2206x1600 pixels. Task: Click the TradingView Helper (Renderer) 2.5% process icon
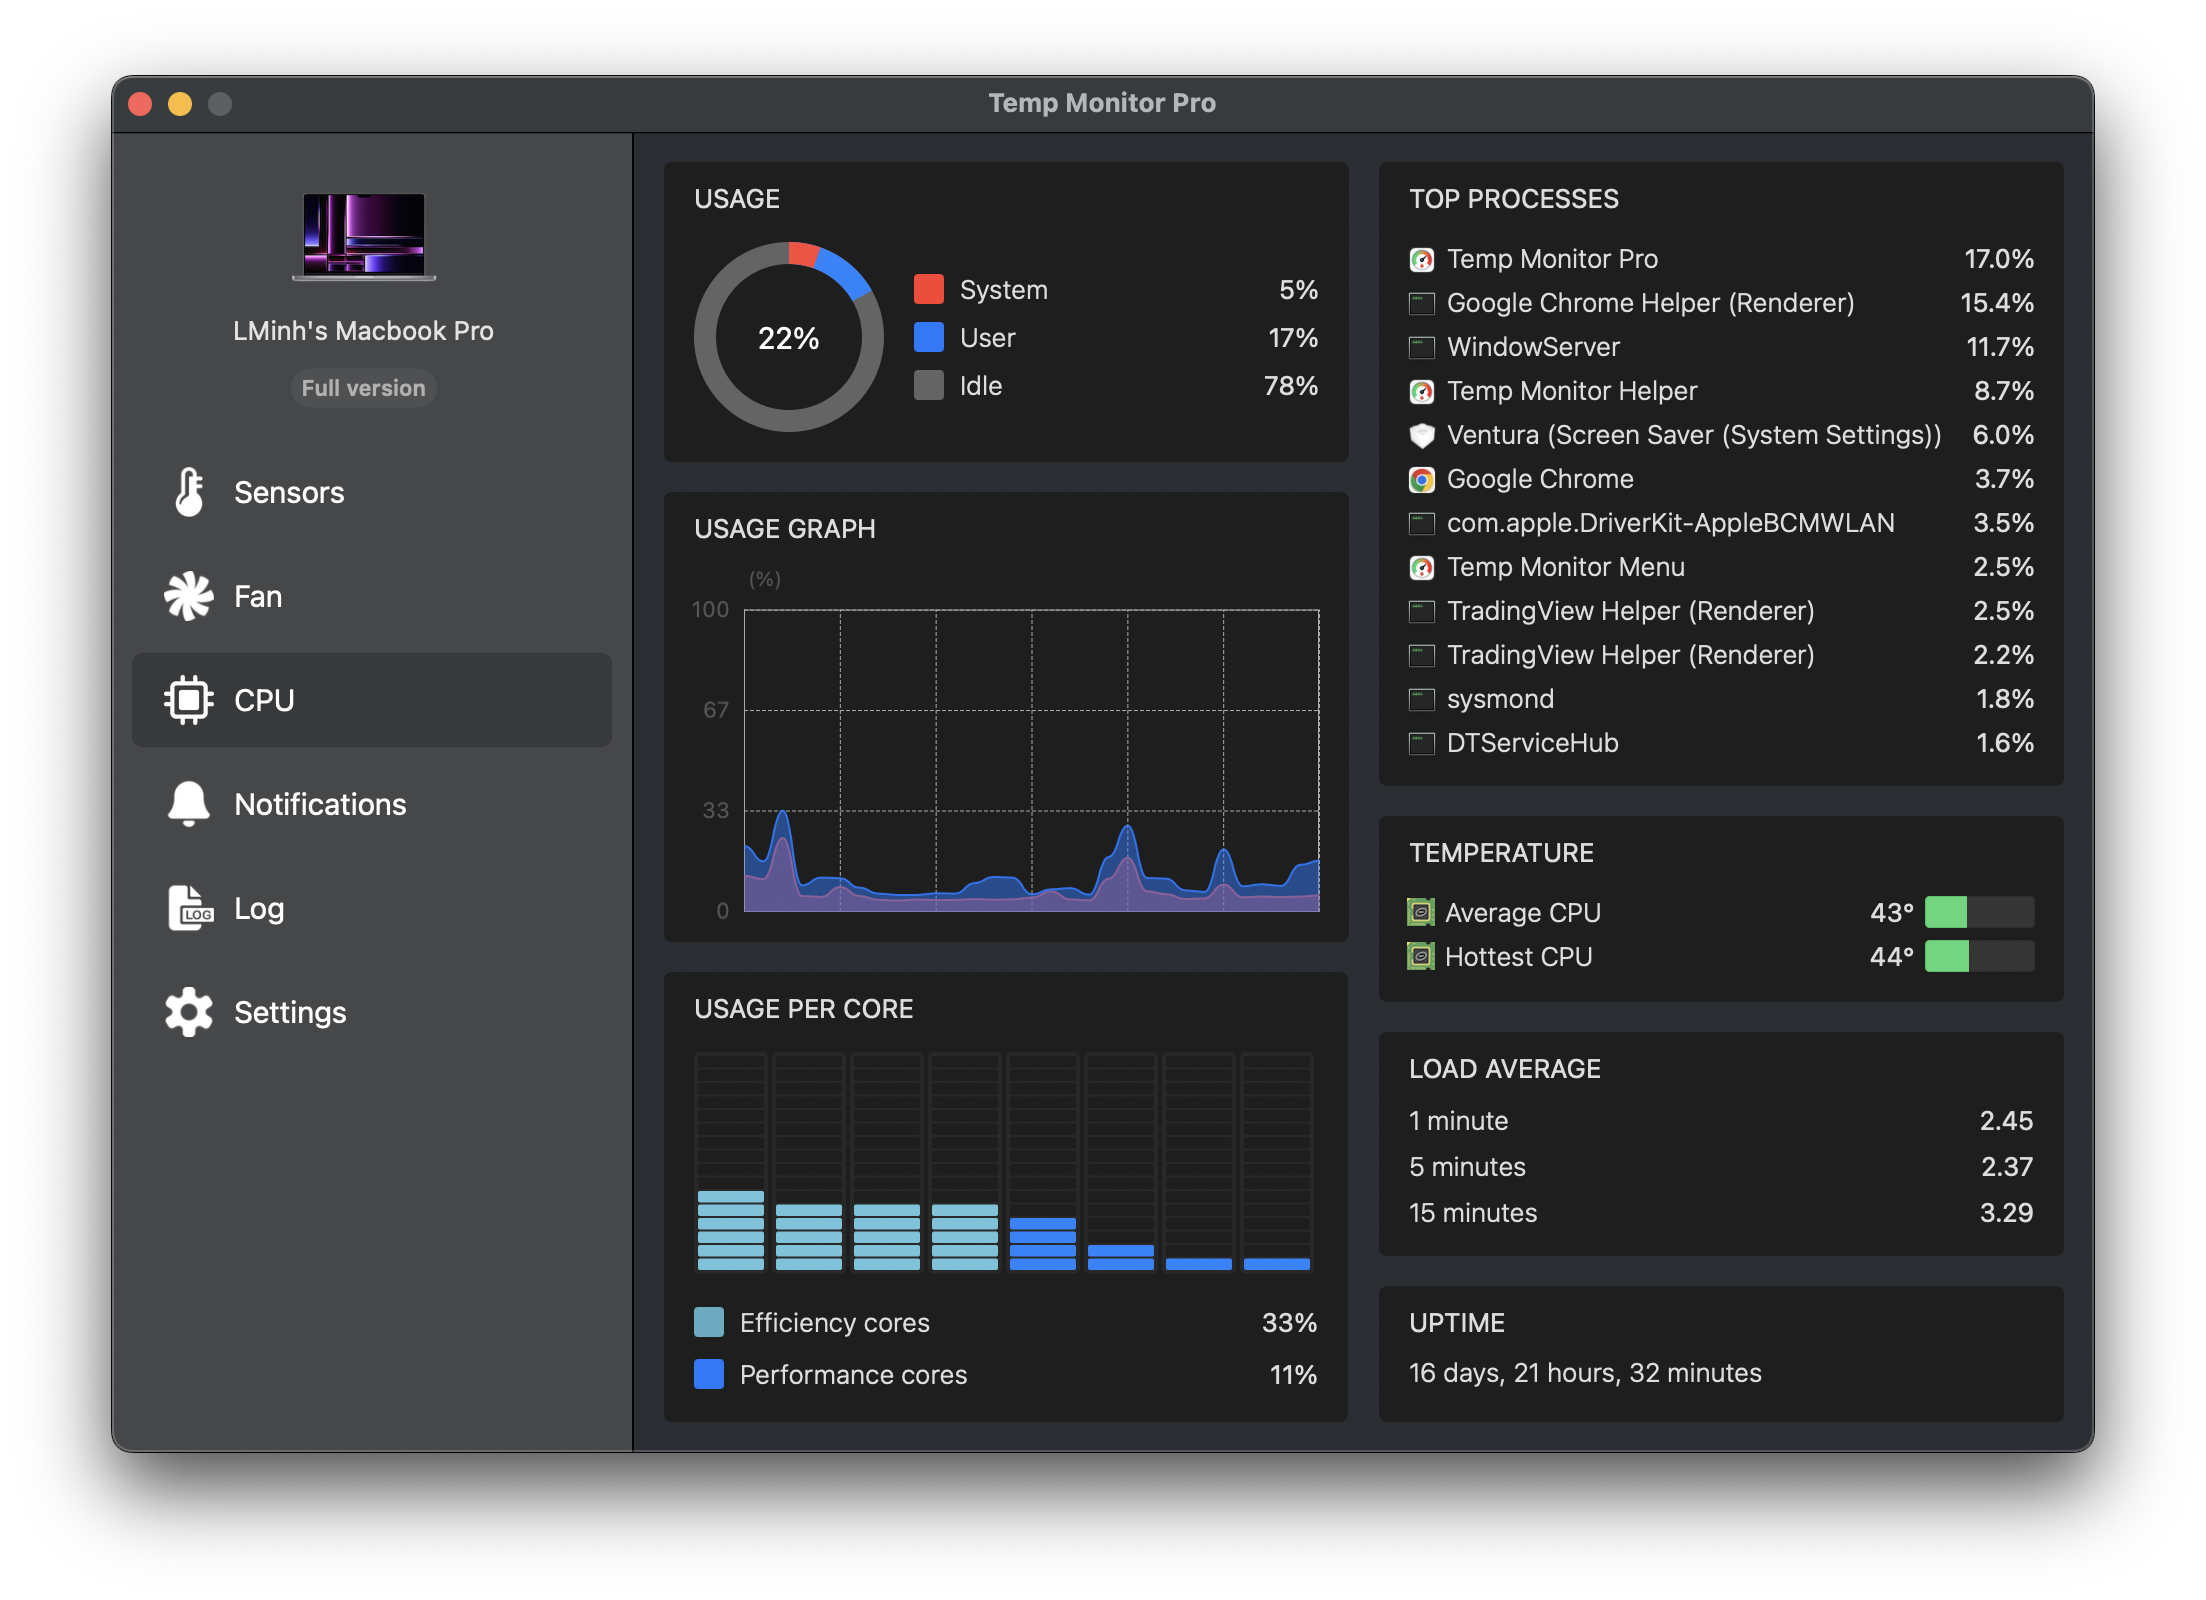[x=1421, y=611]
